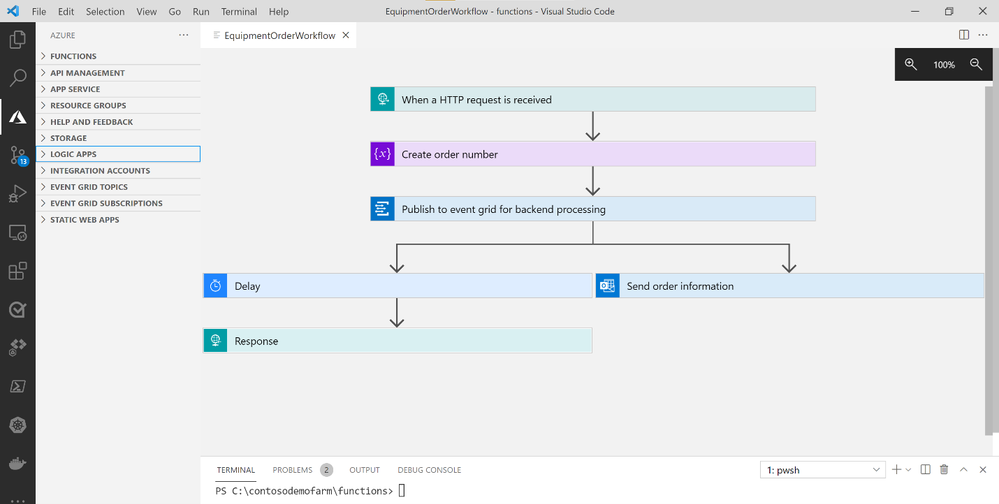999x504 pixels.
Task: Expand the EVENT GRID TOPICS section
Action: click(119, 187)
